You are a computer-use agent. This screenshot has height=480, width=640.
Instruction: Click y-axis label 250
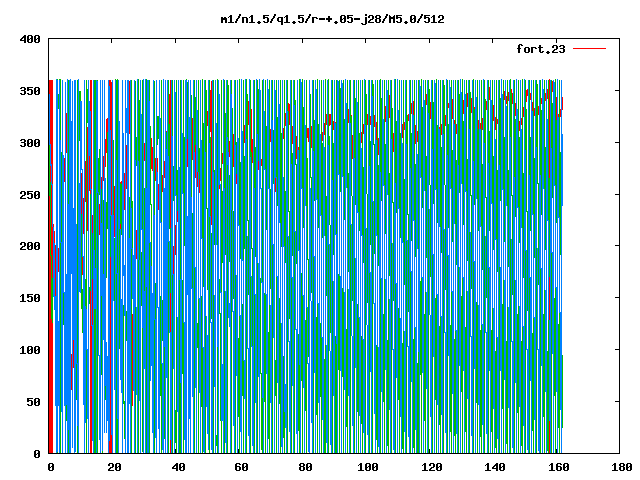point(30,195)
